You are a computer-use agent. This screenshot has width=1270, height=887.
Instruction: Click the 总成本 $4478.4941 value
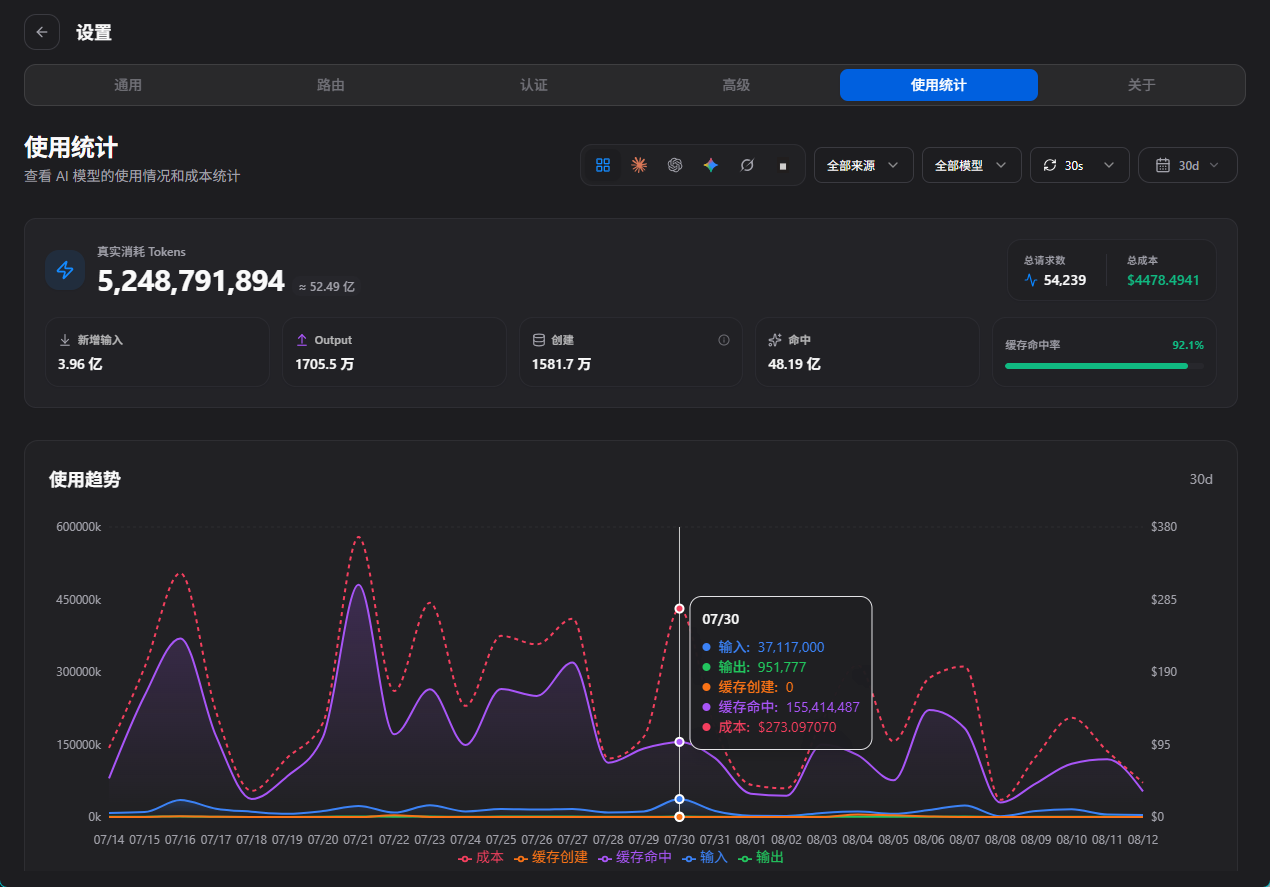pos(1163,280)
